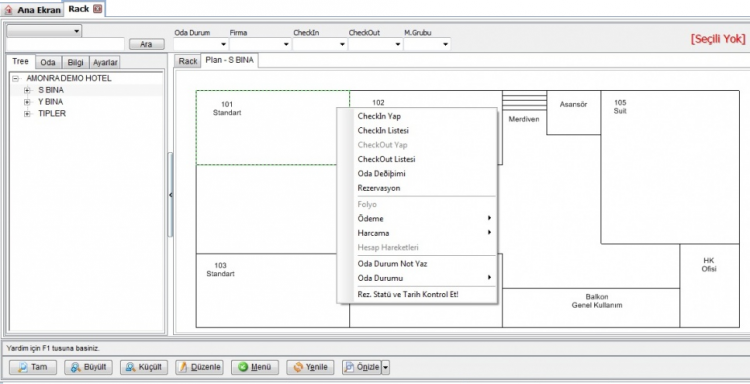The image size is (750, 384).
Task: Open the Önizle dropdown arrow
Action: (386, 367)
